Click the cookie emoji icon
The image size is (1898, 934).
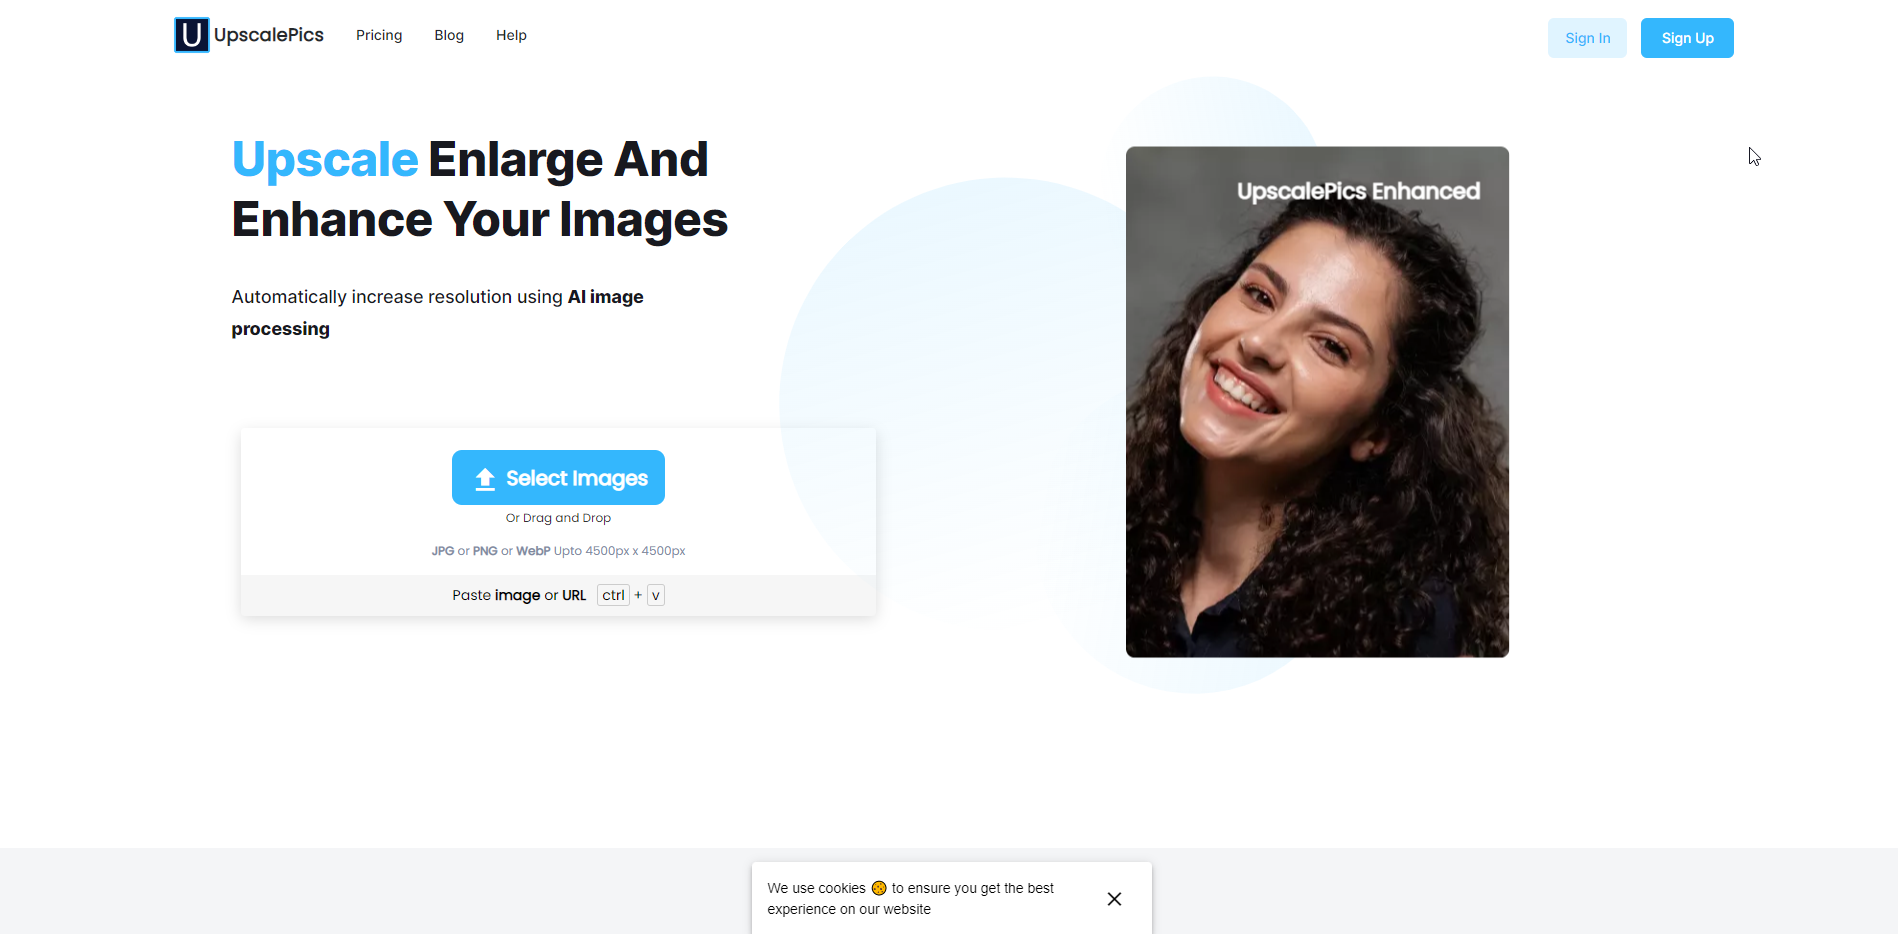click(879, 888)
